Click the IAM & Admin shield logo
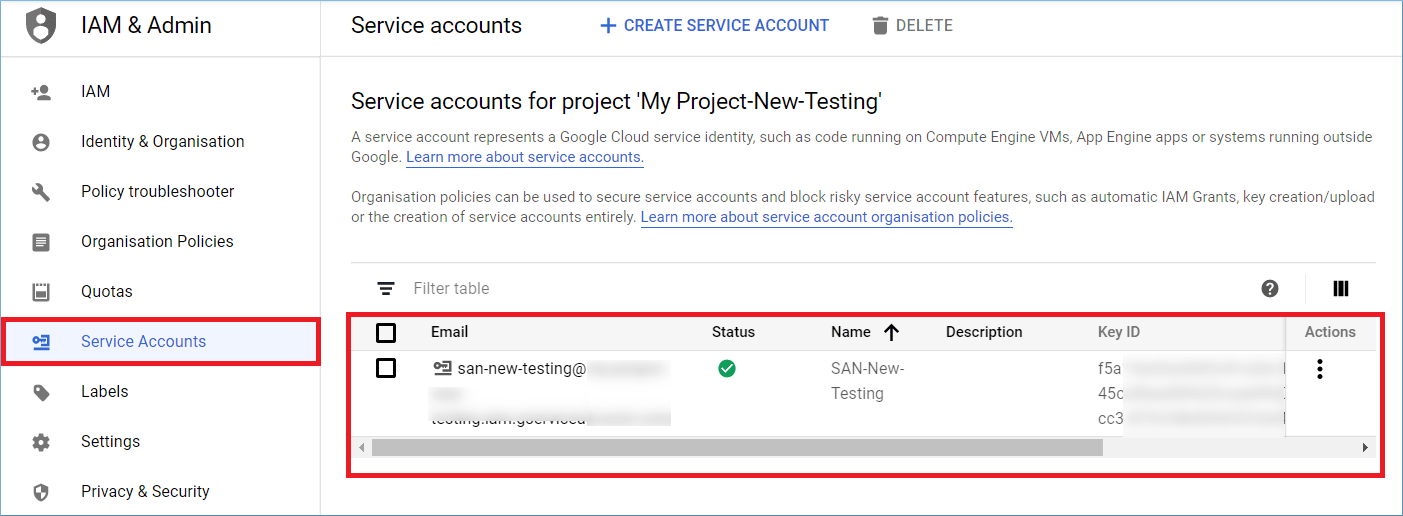The height and width of the screenshot is (516, 1403). 41,26
